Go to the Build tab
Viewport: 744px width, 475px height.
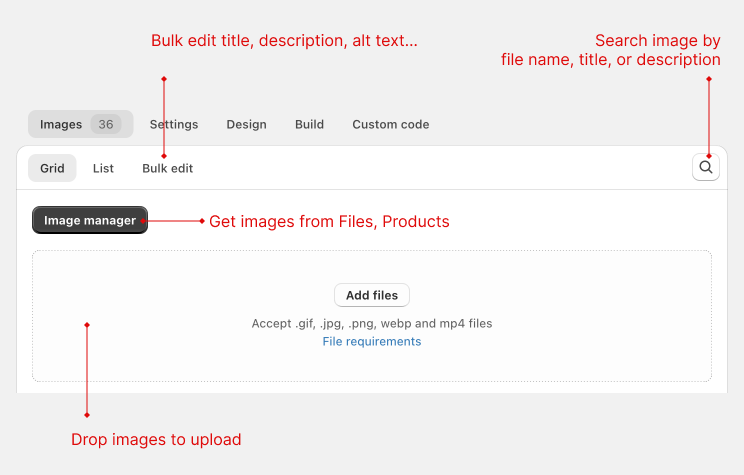click(x=309, y=124)
